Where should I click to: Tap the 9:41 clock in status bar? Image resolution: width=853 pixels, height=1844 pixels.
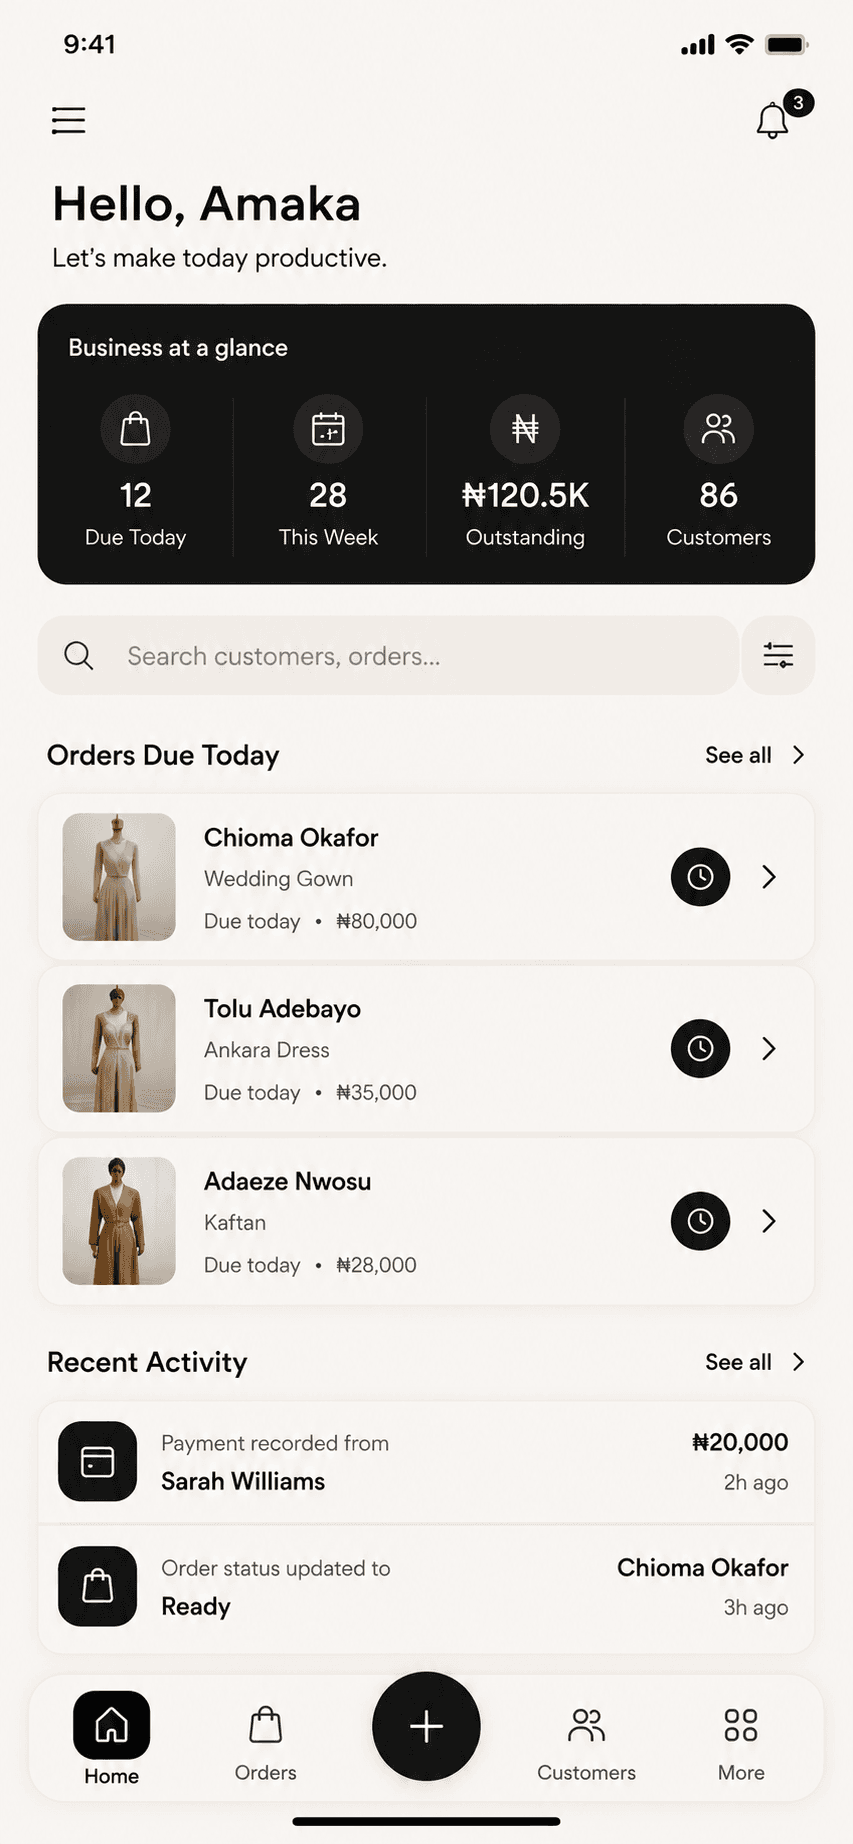click(89, 44)
